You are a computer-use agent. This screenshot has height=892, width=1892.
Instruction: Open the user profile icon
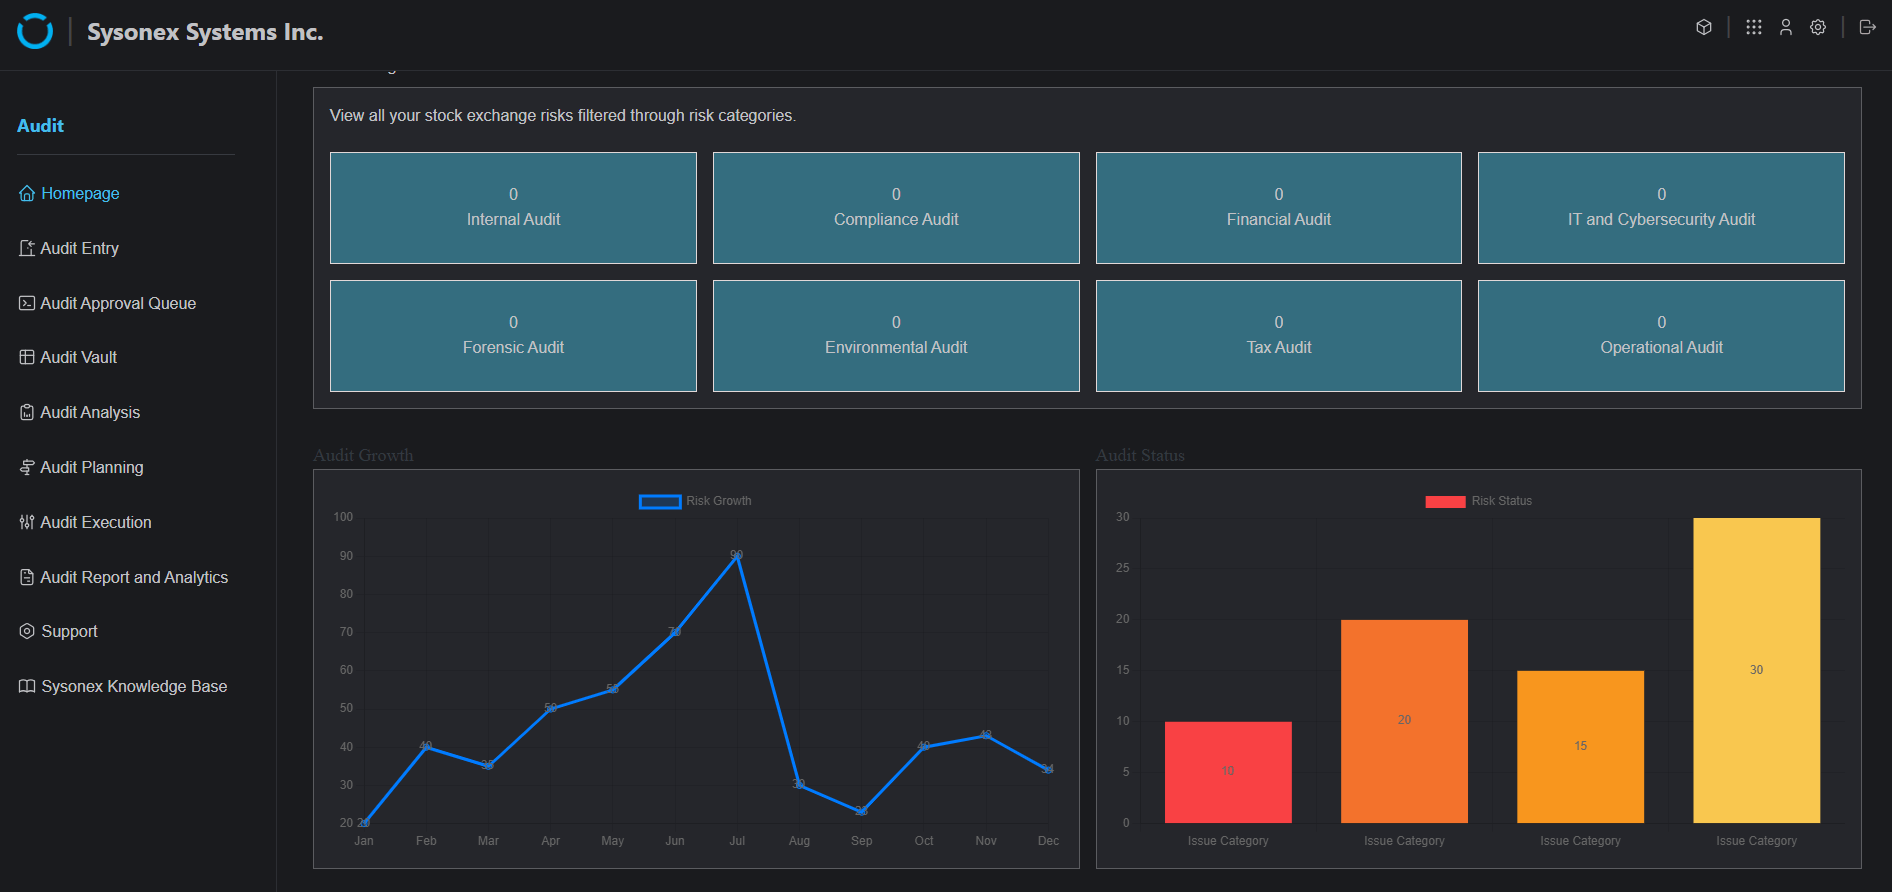point(1785,27)
